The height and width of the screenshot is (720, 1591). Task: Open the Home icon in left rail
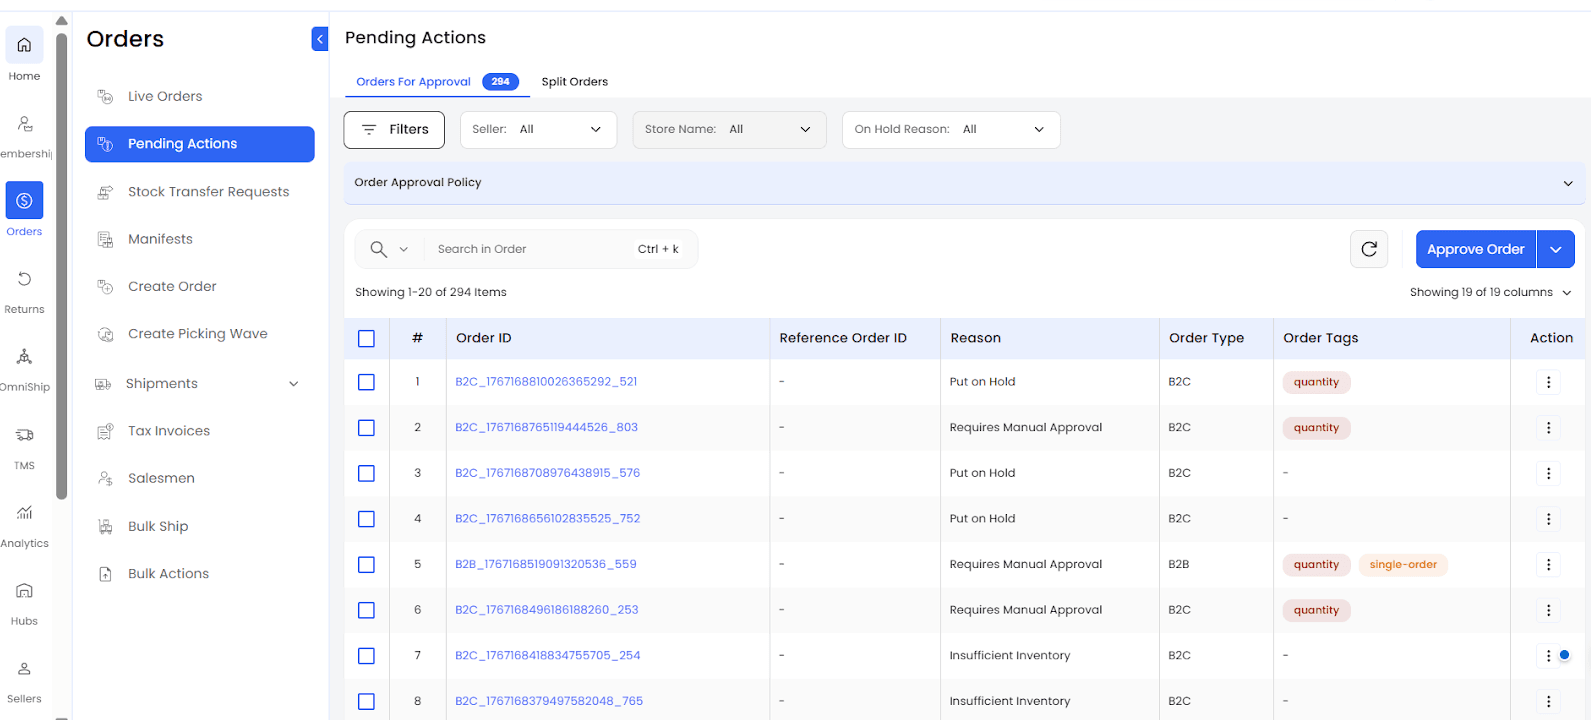(24, 45)
